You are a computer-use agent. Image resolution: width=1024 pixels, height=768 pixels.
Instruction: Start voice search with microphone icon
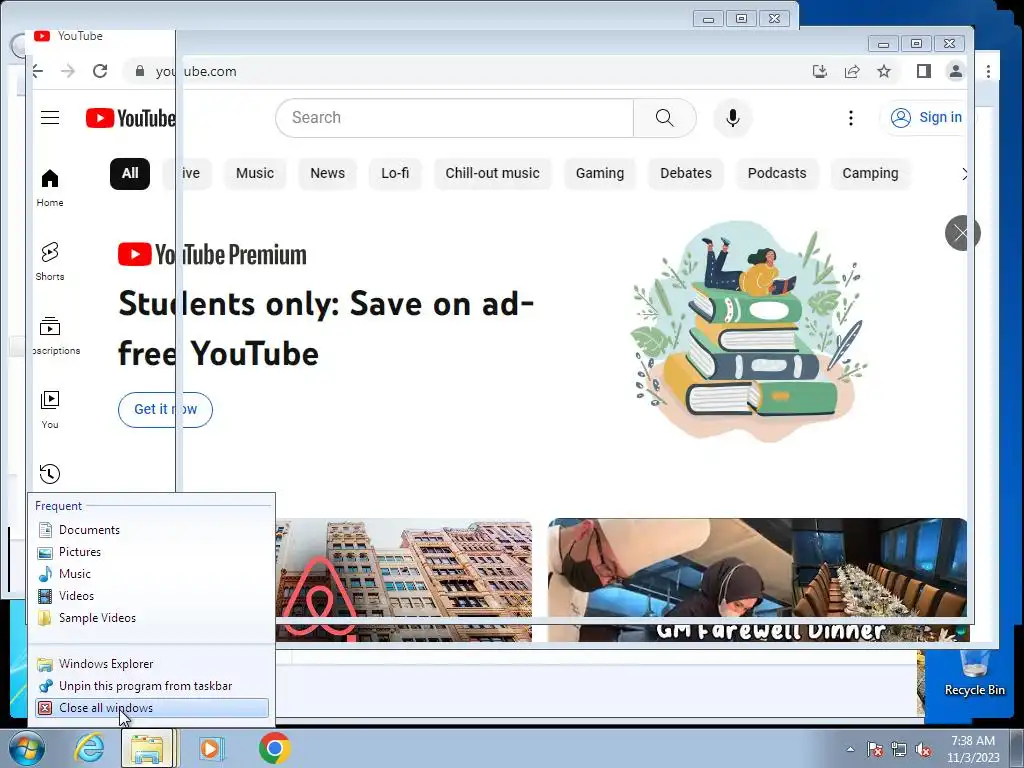(x=733, y=118)
